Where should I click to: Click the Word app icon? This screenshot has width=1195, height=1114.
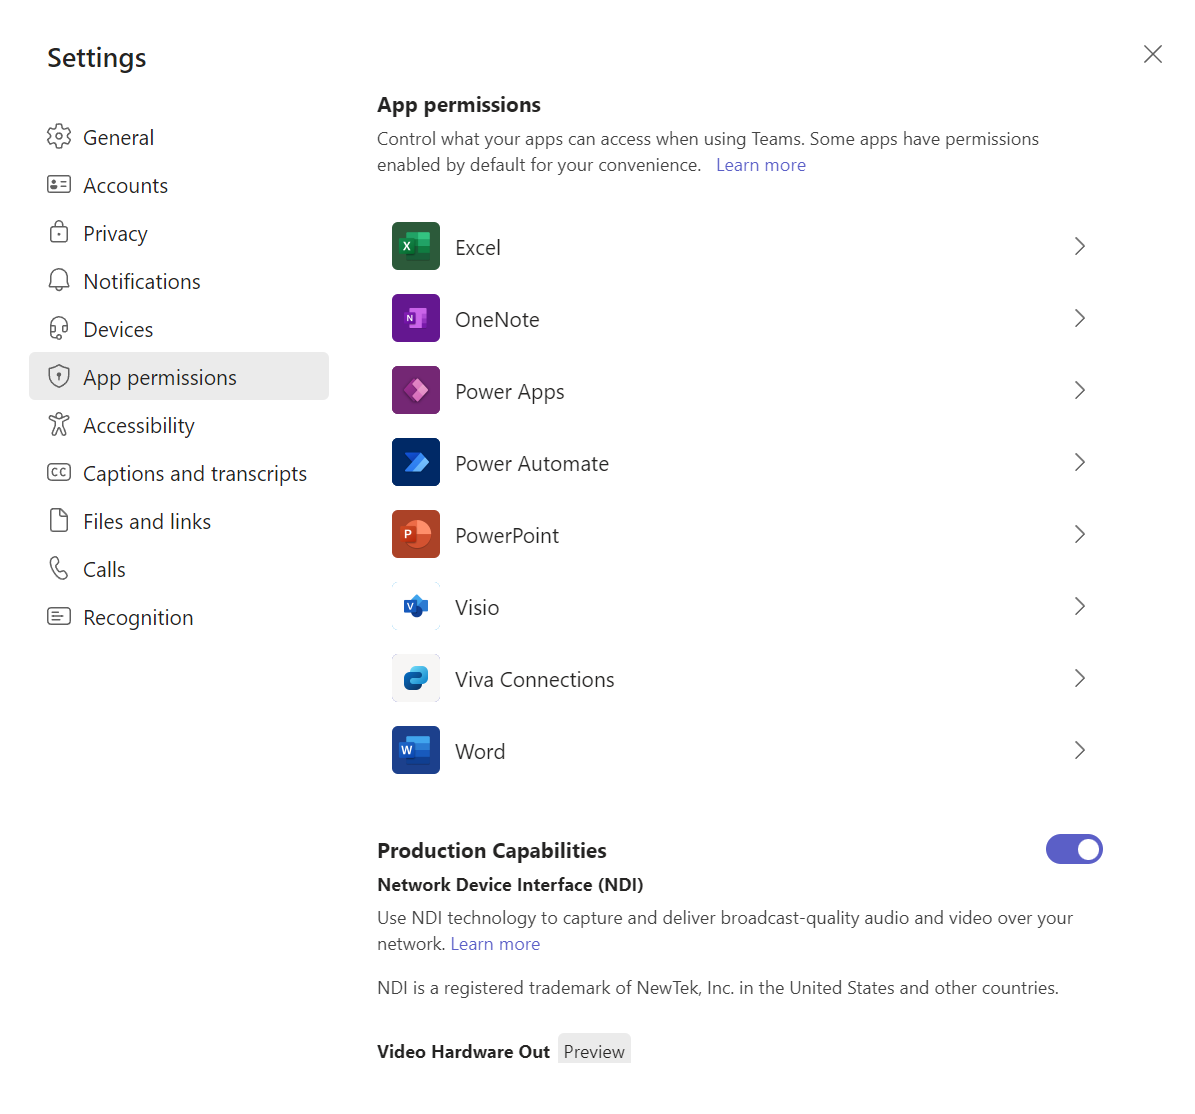(415, 751)
